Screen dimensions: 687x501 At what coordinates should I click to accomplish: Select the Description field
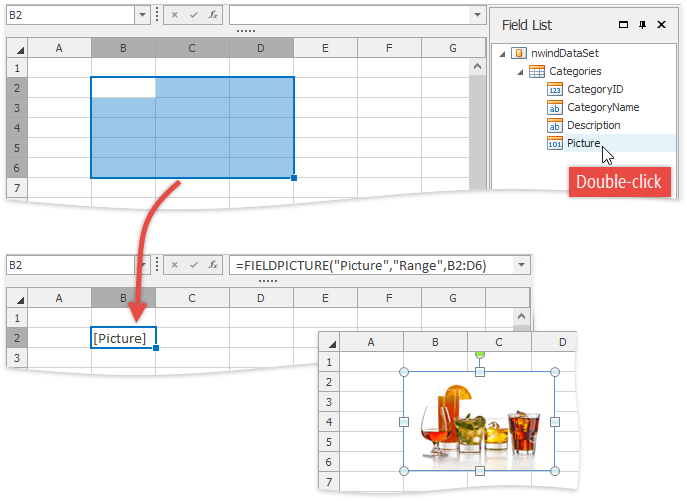coord(594,125)
